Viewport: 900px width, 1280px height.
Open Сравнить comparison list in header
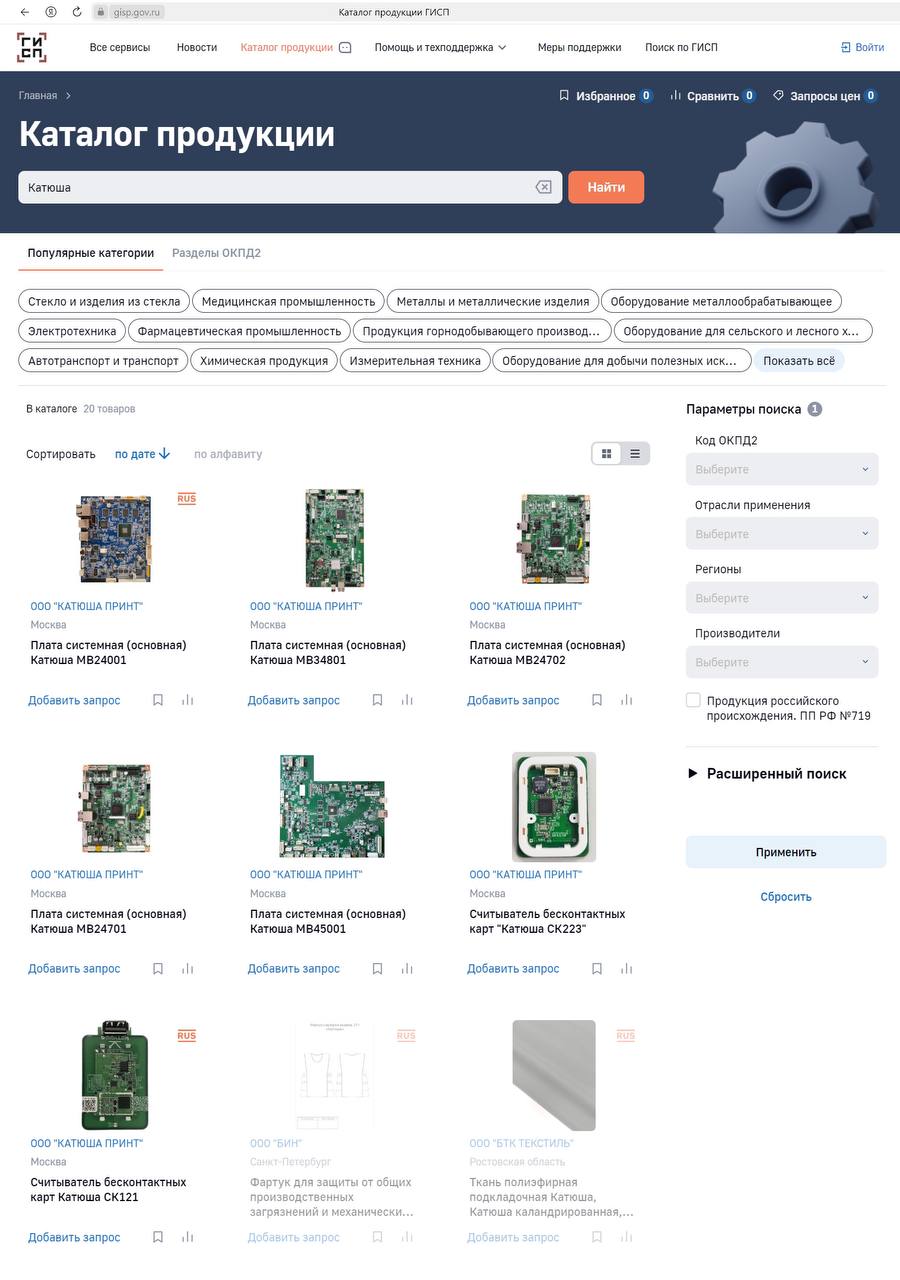pos(712,96)
